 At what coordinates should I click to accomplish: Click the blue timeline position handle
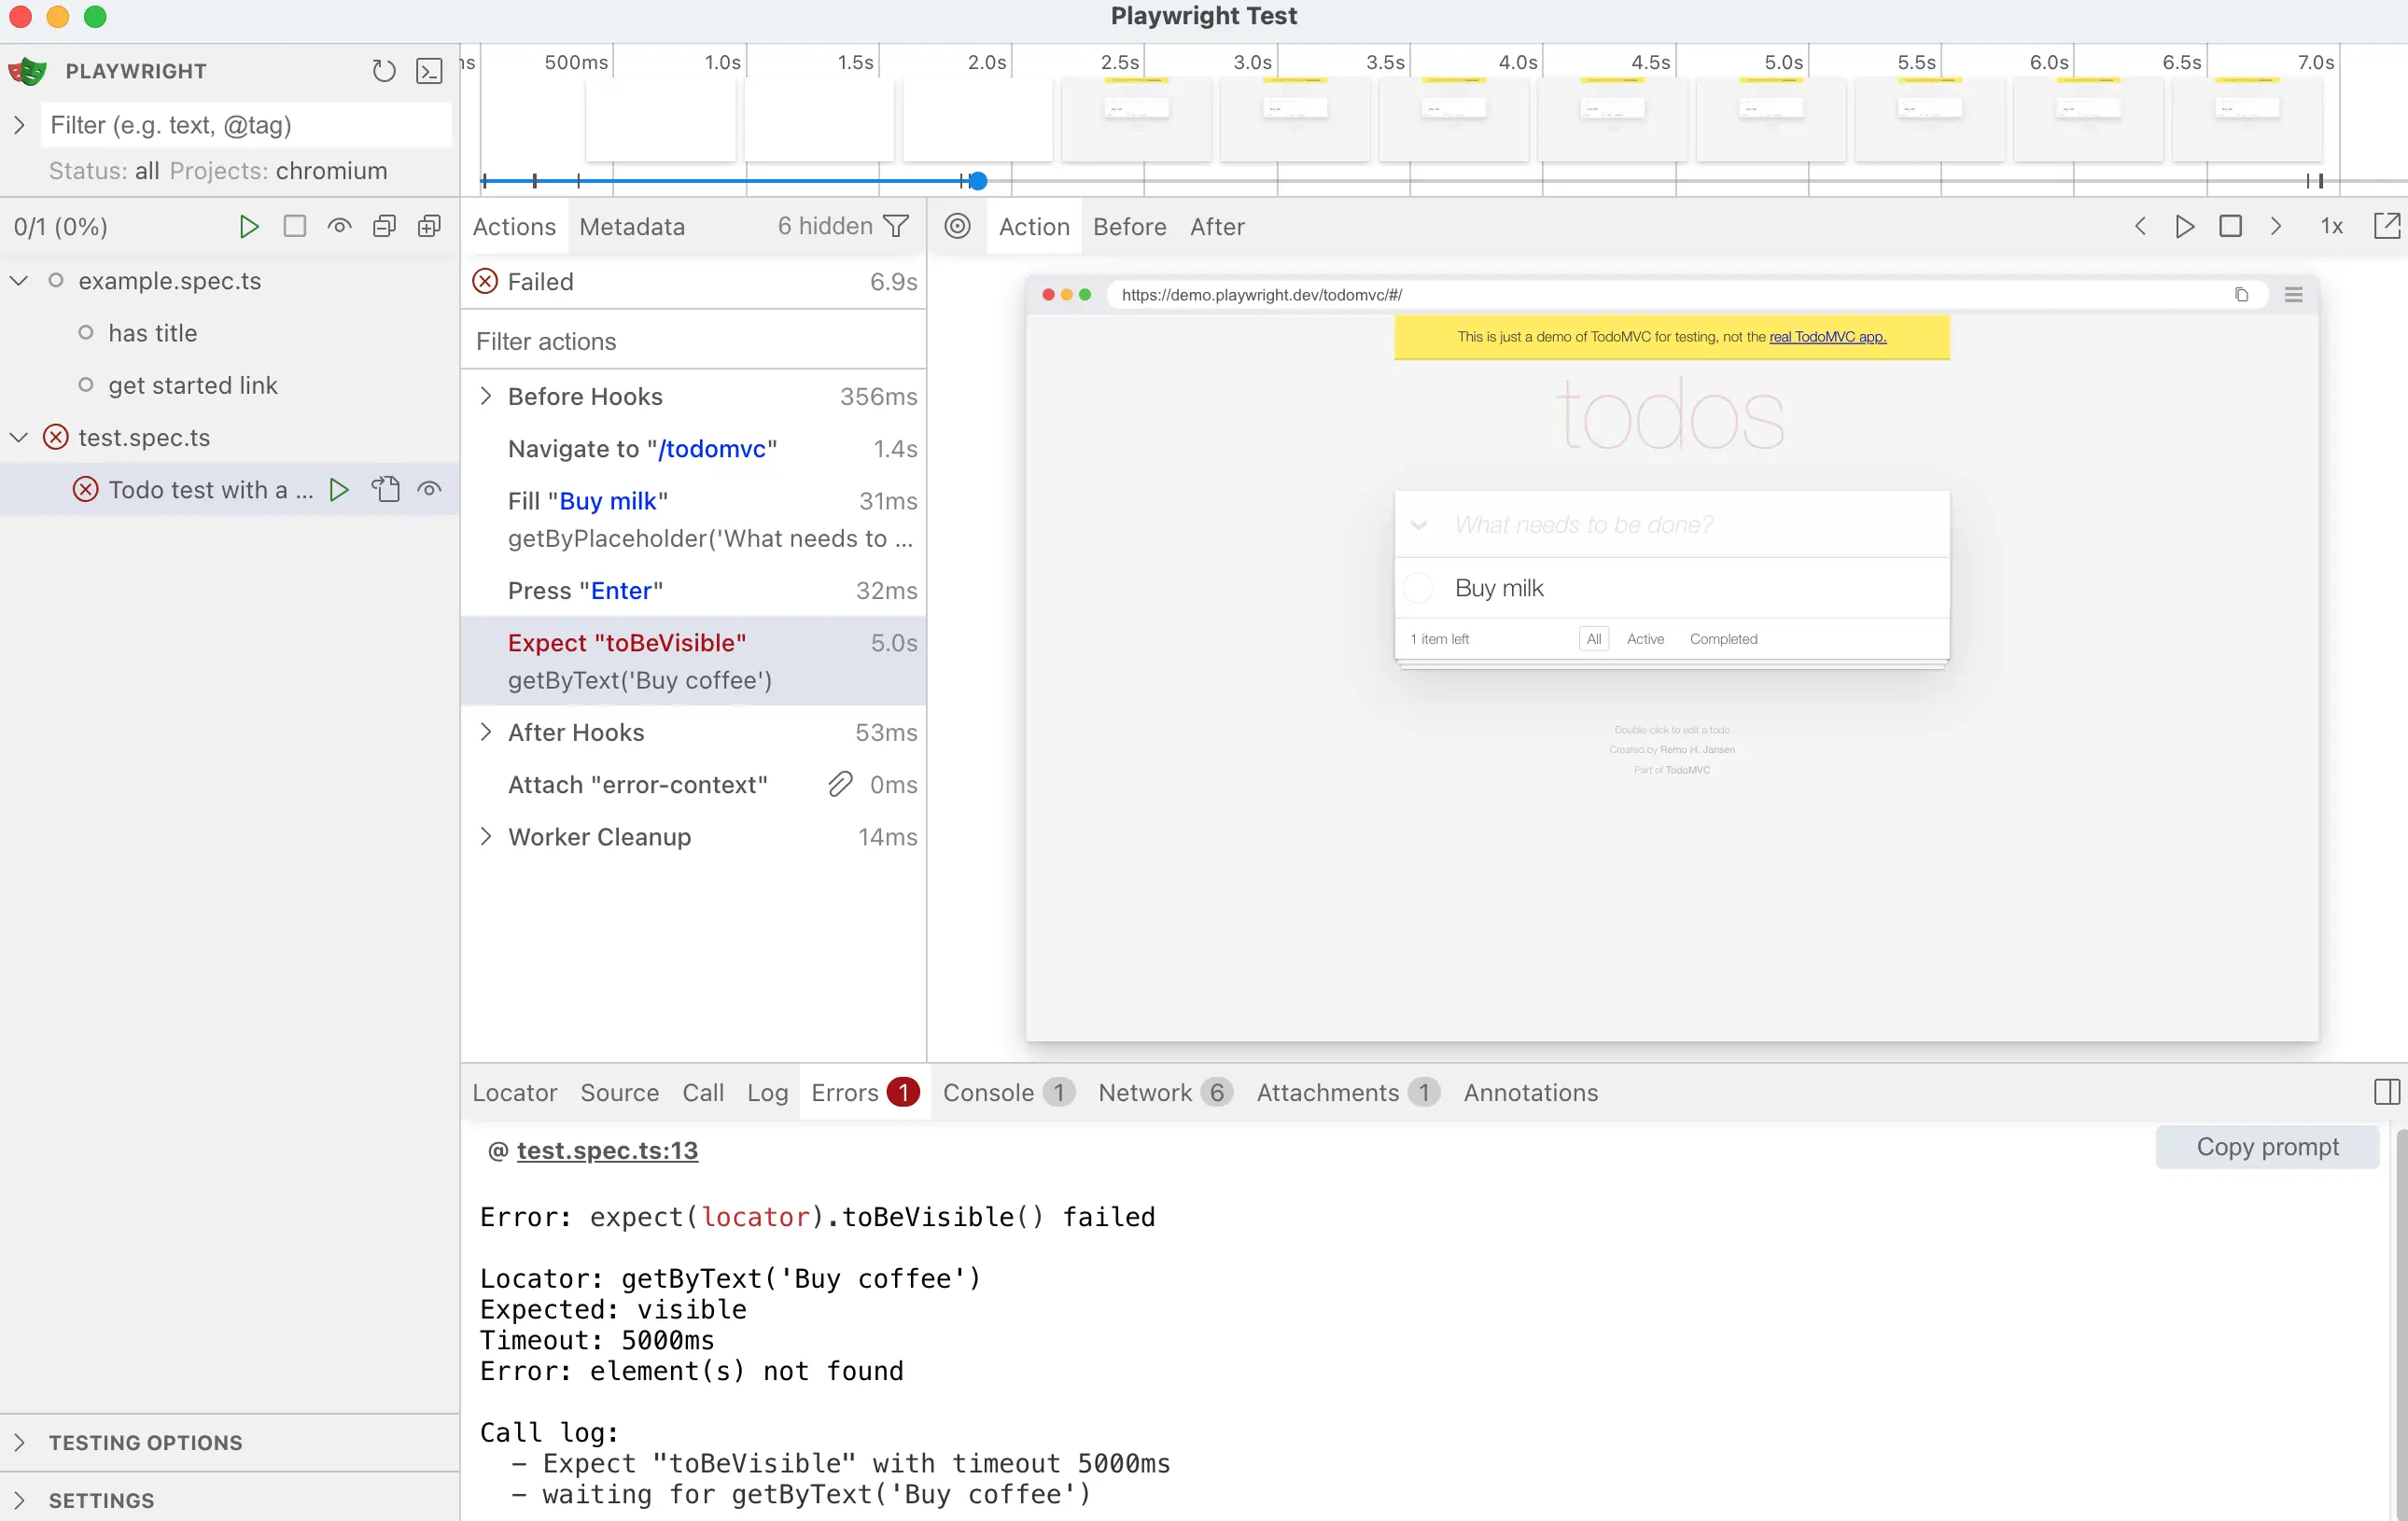pos(978,181)
